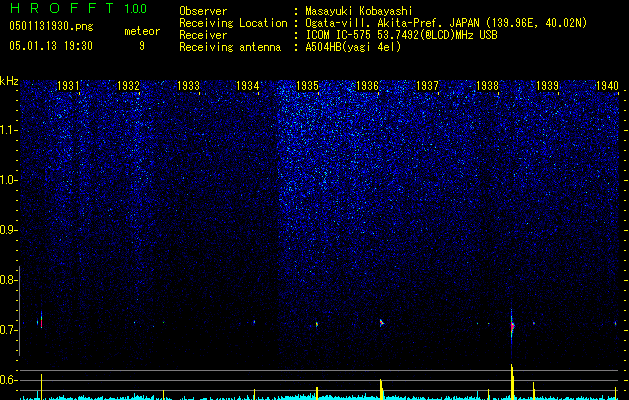Click the 1933 time marker

[x=188, y=85]
